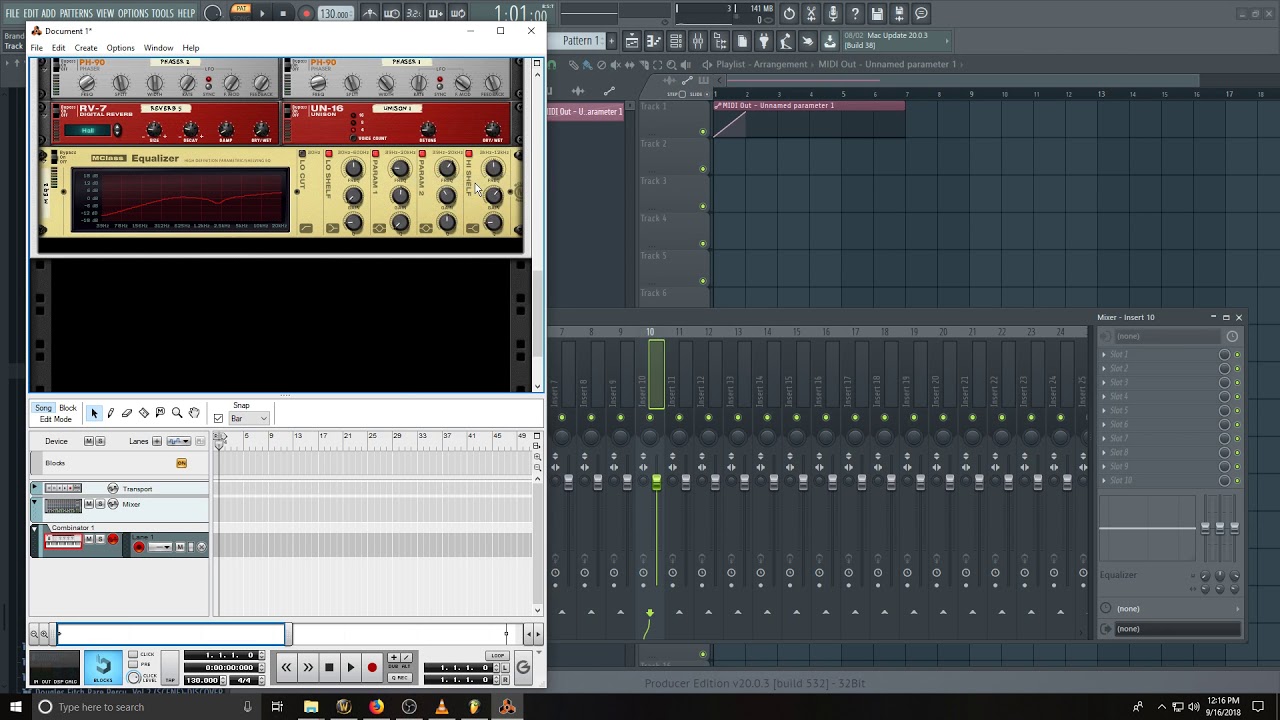Open the File menu in the Reason window
1280x720 pixels.
(x=36, y=48)
